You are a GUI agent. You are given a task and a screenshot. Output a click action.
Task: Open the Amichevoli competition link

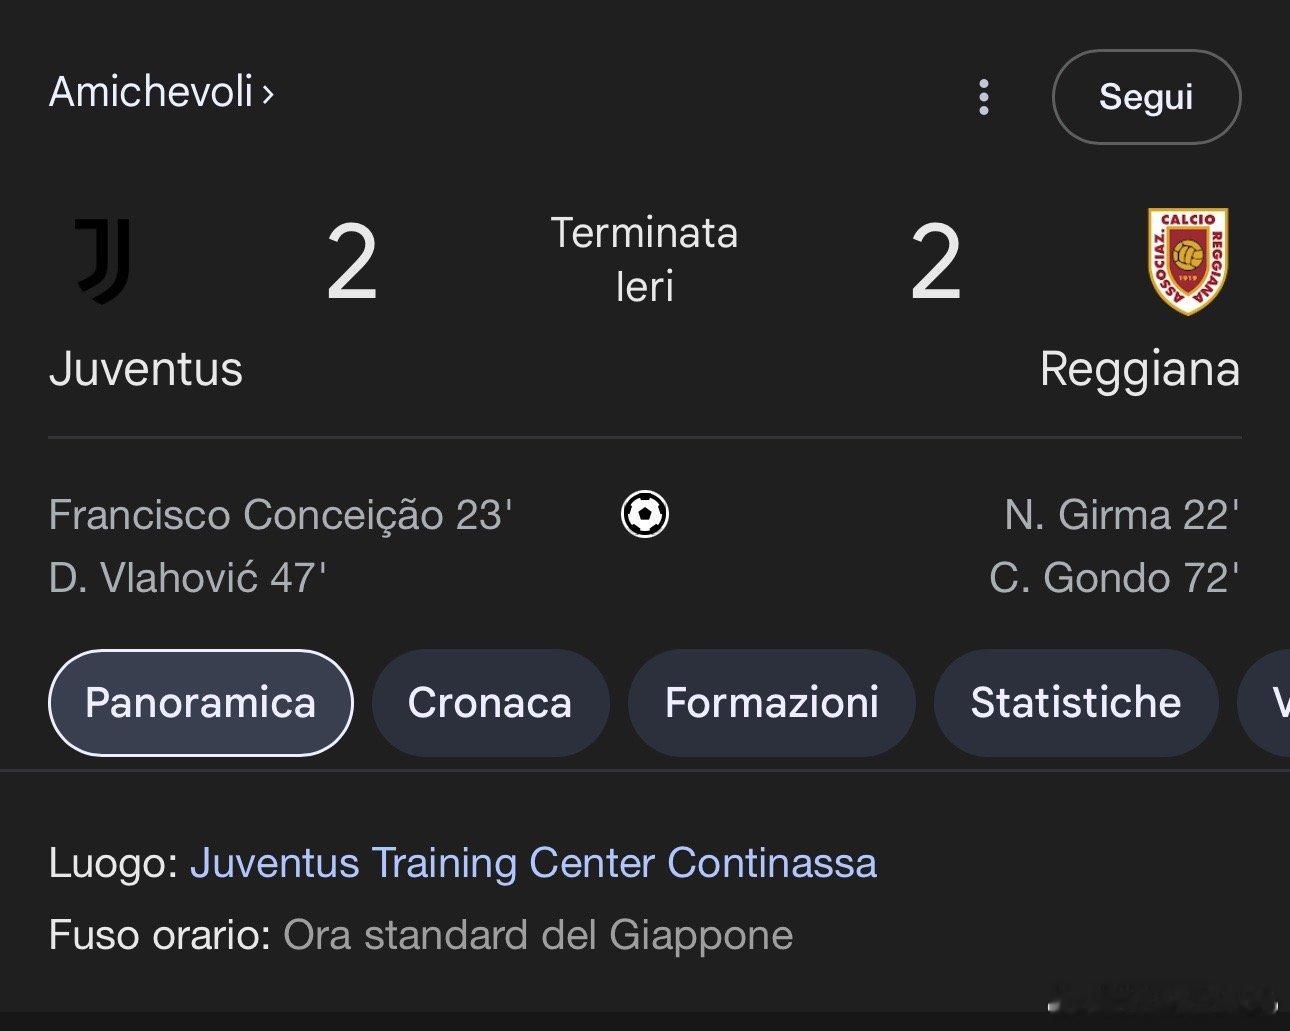151,92
